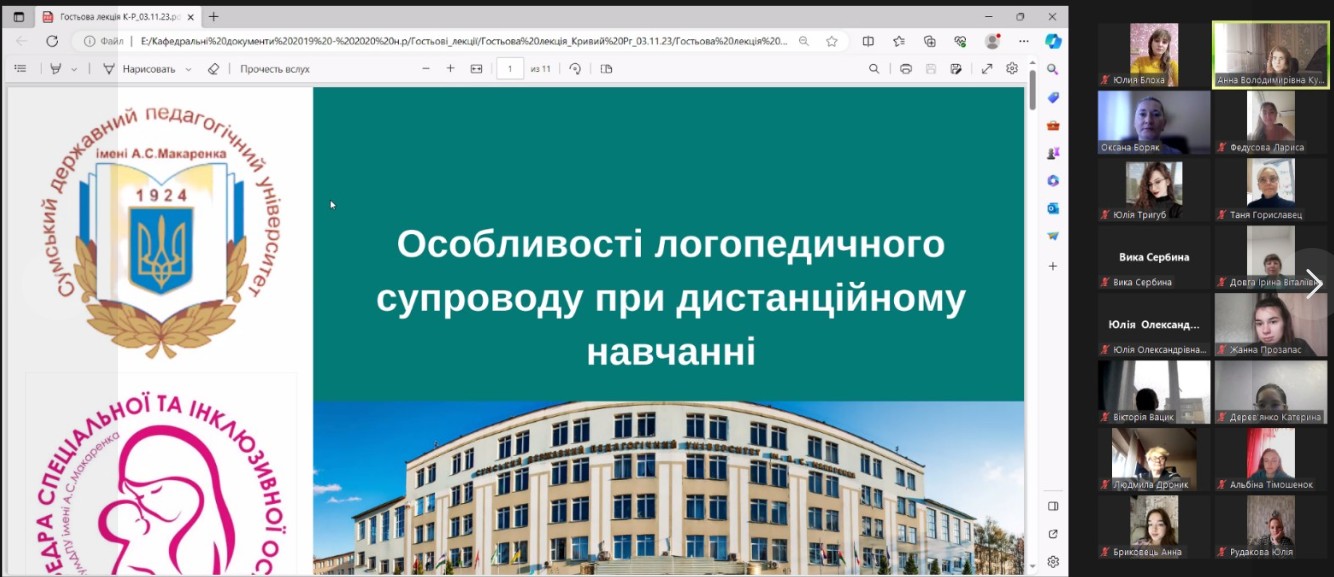The image size is (1334, 577).
Task: Enter full screen PDF view
Action: coord(987,69)
